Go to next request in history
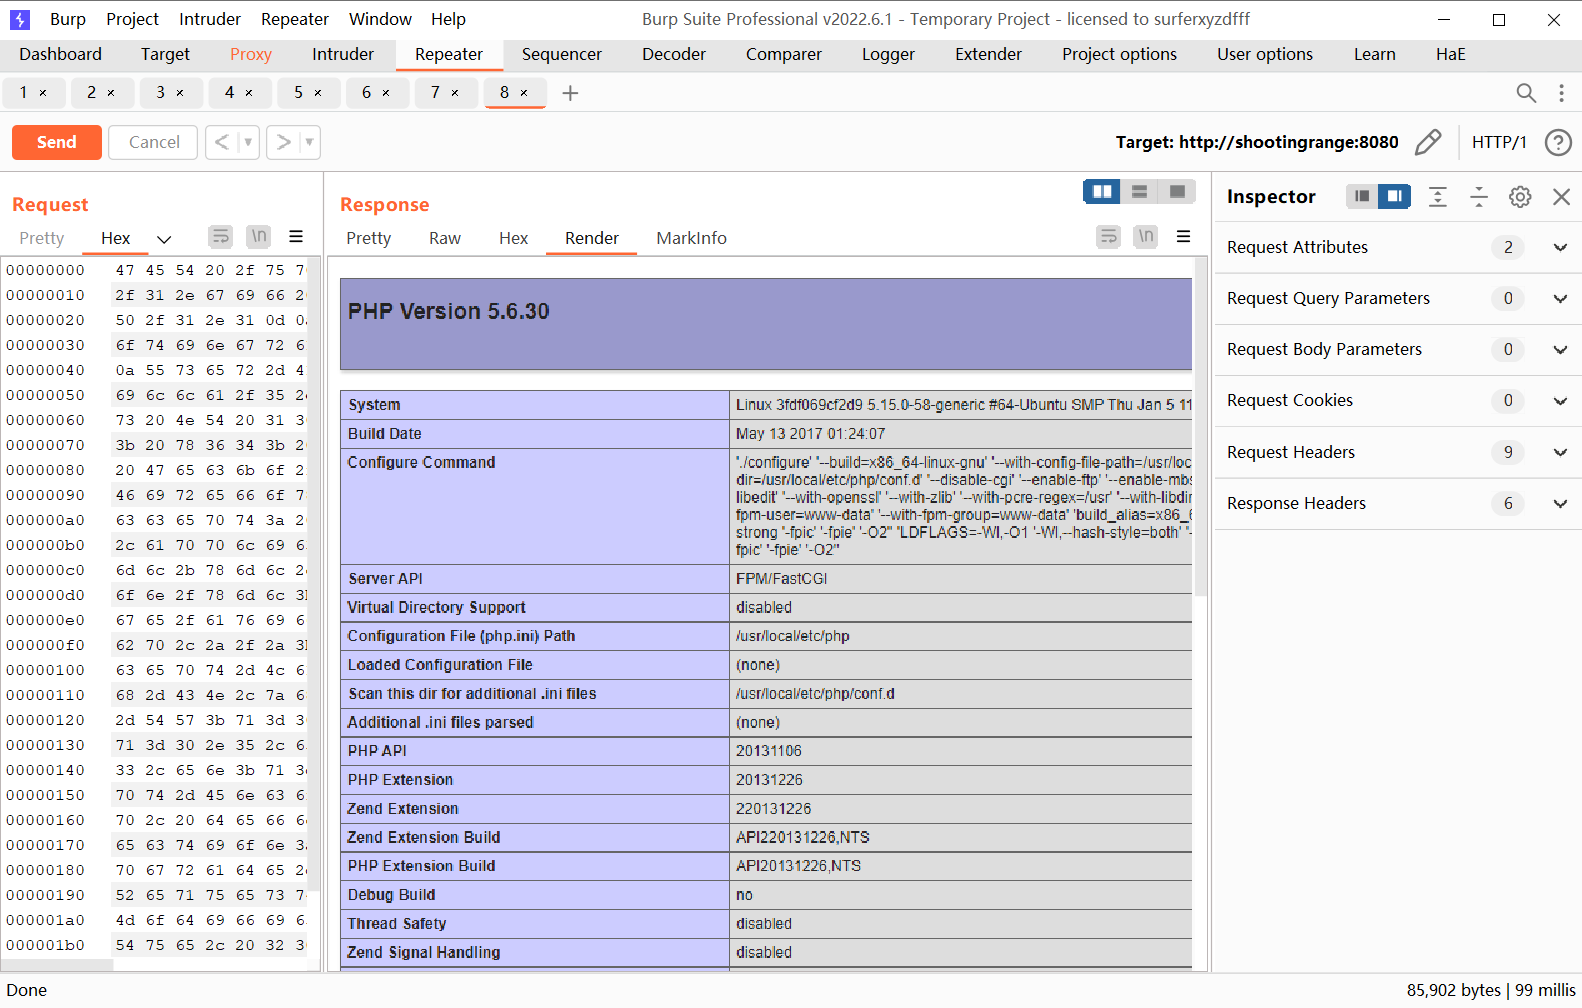The height and width of the screenshot is (1008, 1582). (x=283, y=142)
